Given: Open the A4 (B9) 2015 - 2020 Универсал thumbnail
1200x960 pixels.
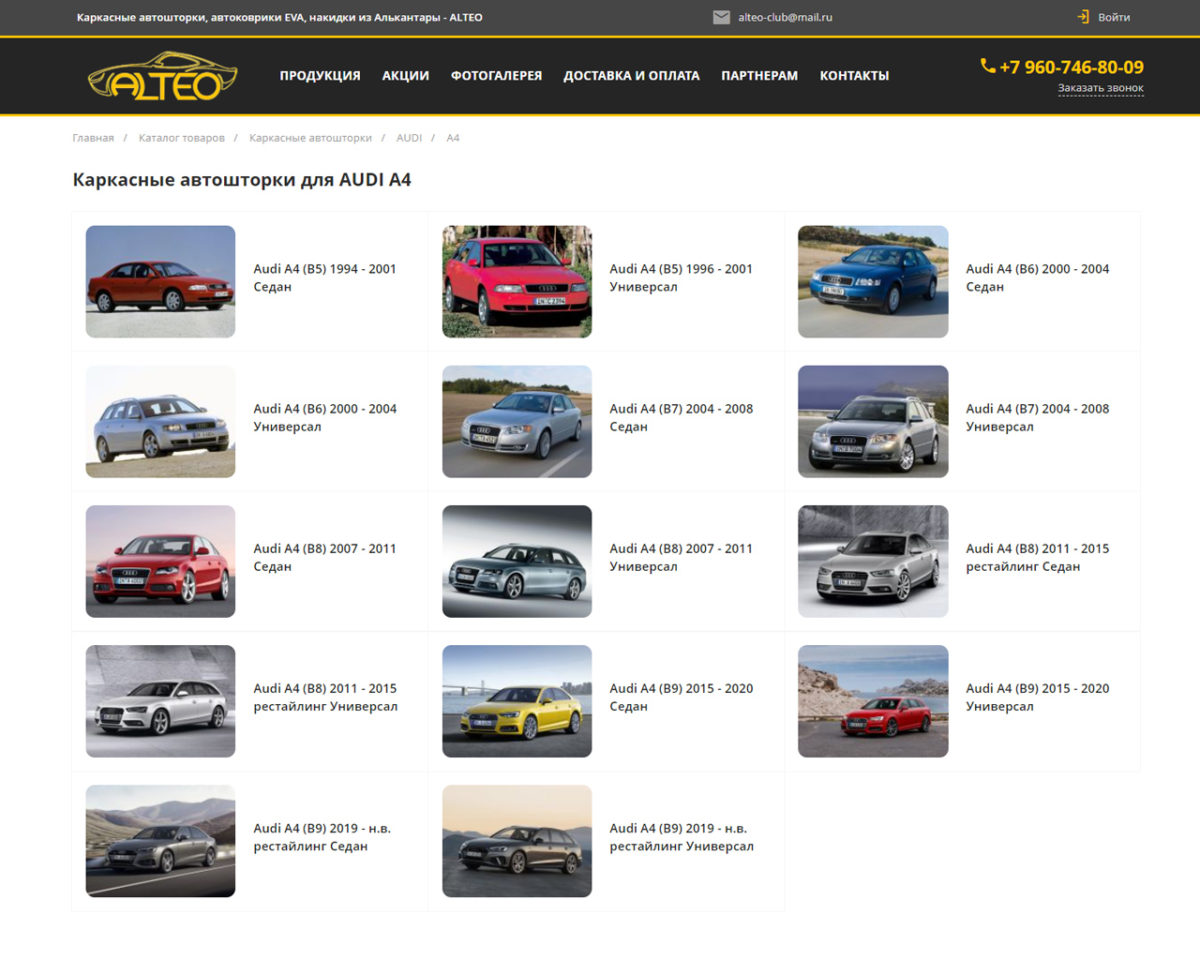Looking at the screenshot, I should pyautogui.click(x=873, y=701).
